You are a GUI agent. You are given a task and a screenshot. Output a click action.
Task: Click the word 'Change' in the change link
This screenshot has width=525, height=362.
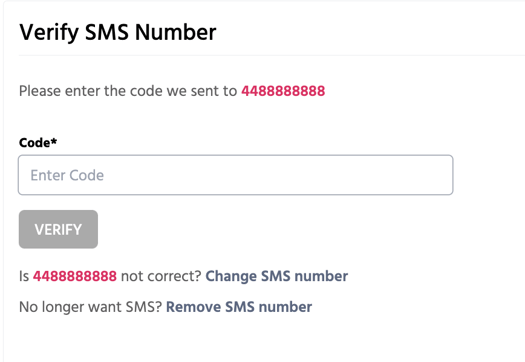[231, 277]
